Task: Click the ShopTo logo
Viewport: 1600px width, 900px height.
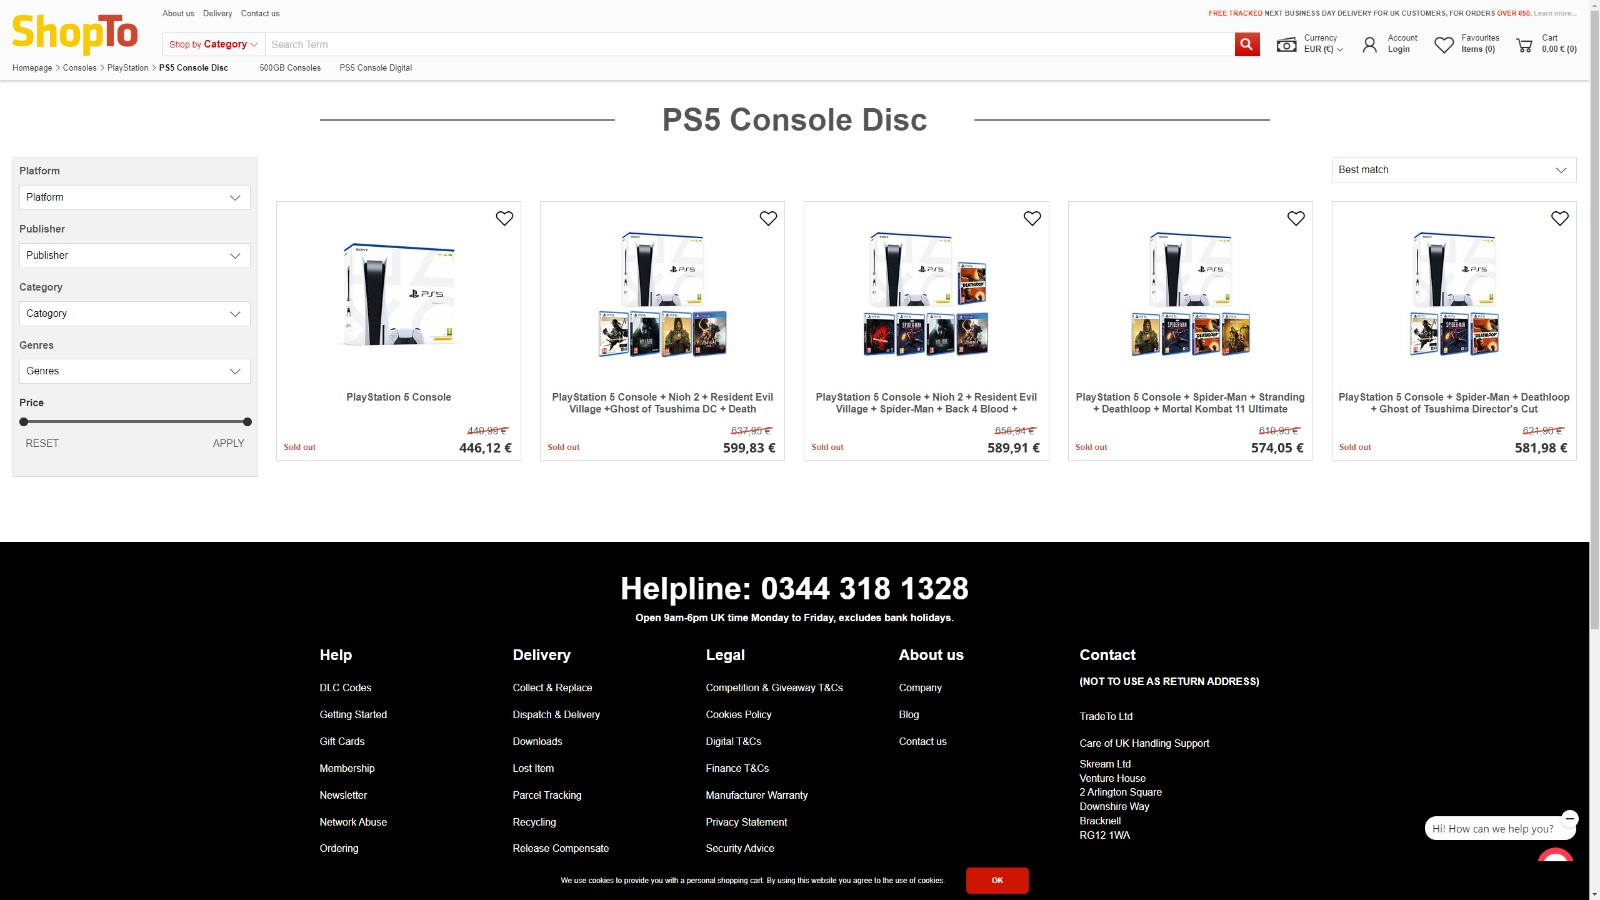Action: click(75, 34)
